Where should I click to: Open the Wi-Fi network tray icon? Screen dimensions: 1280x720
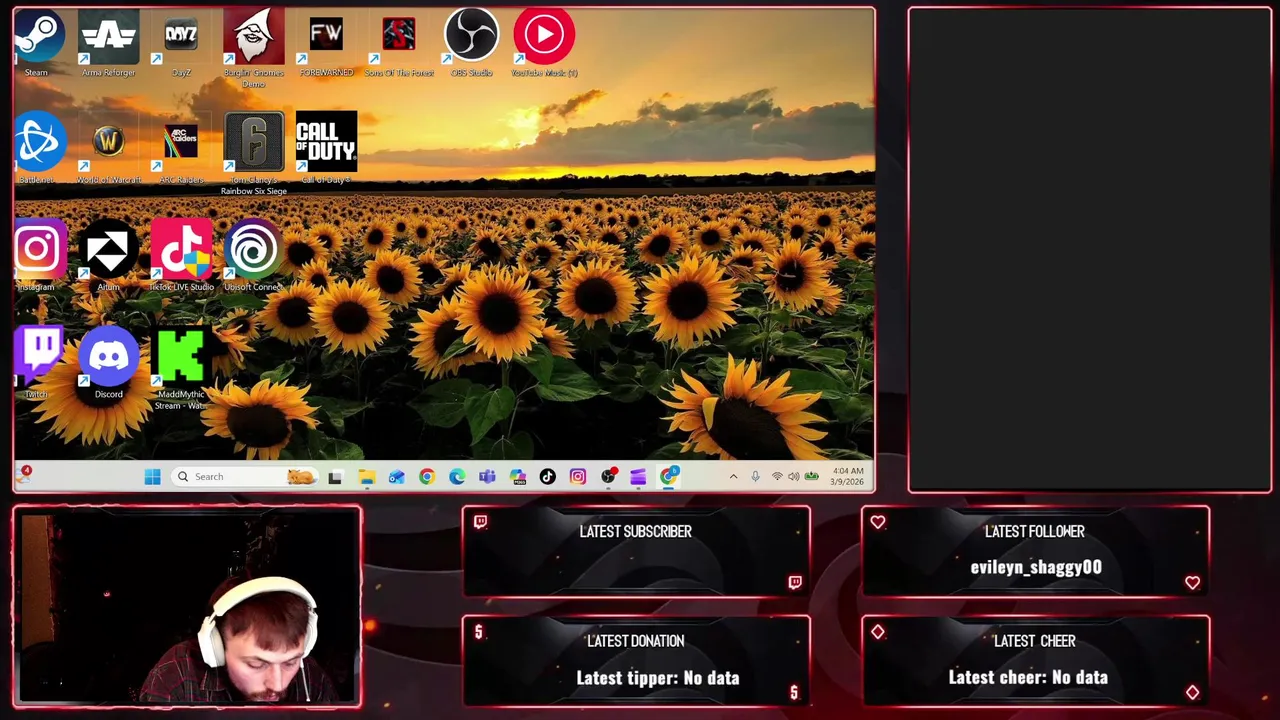[777, 477]
